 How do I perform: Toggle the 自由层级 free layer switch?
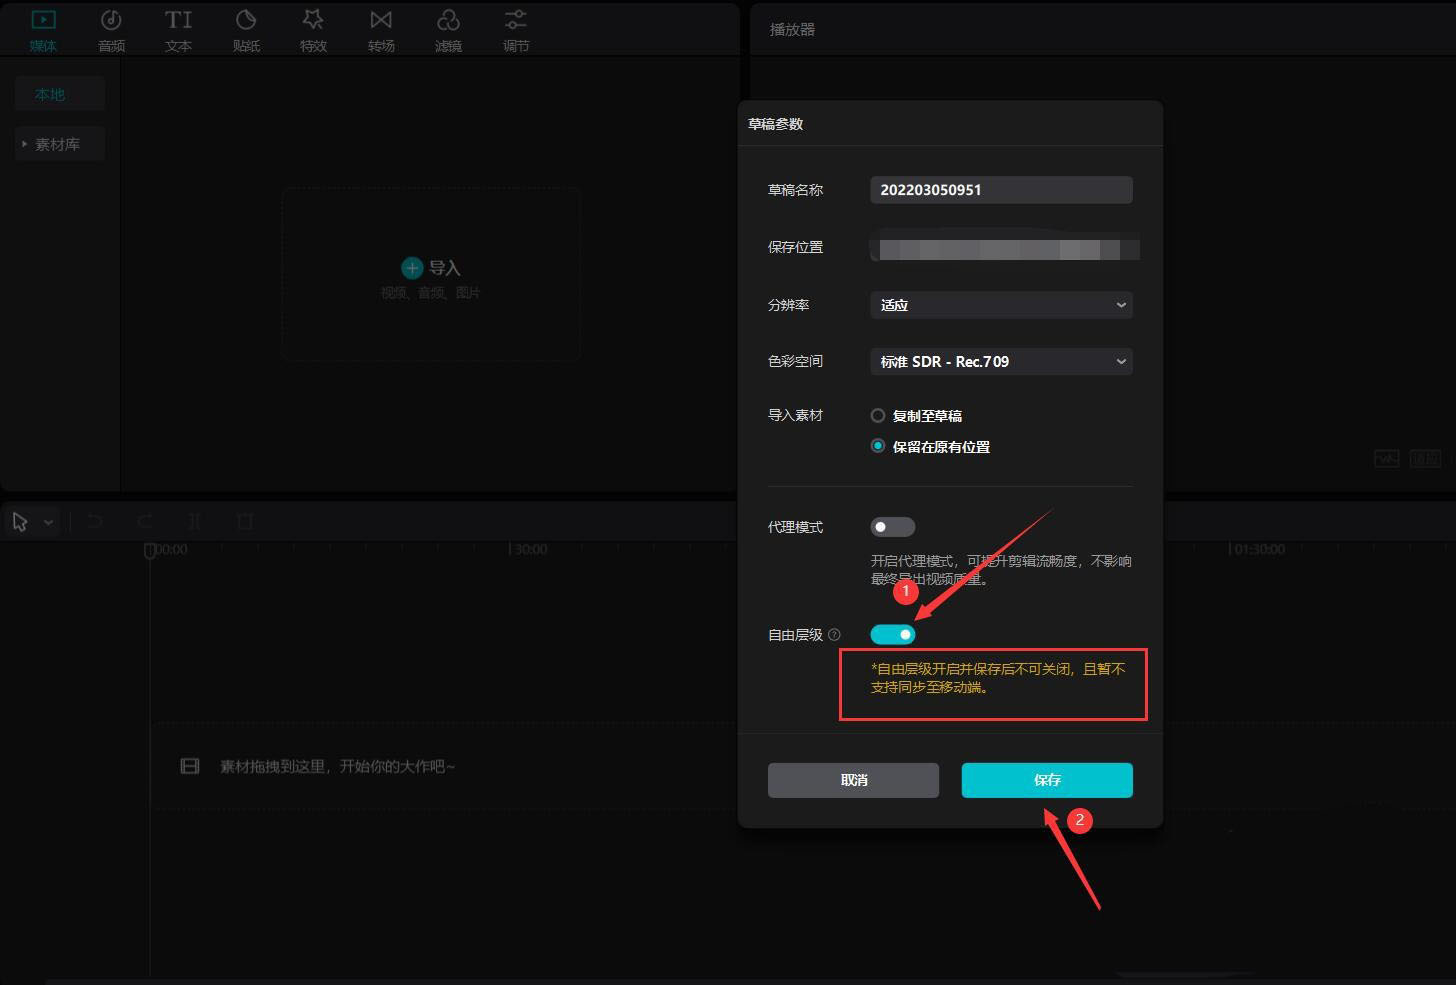(x=892, y=635)
